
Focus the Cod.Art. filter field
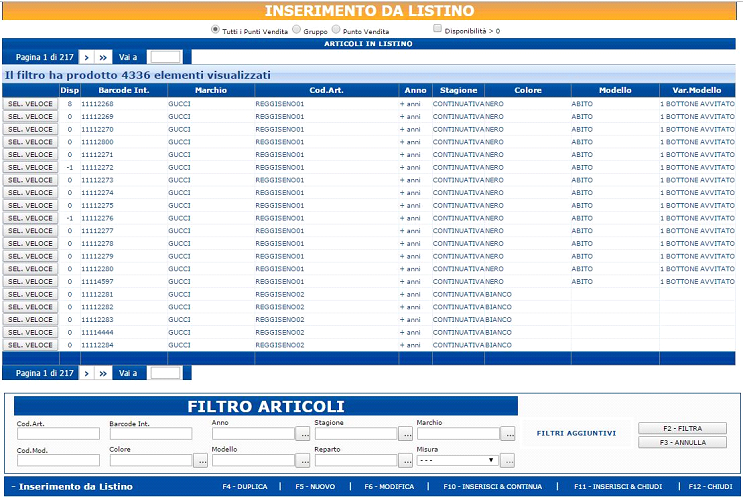[58, 434]
